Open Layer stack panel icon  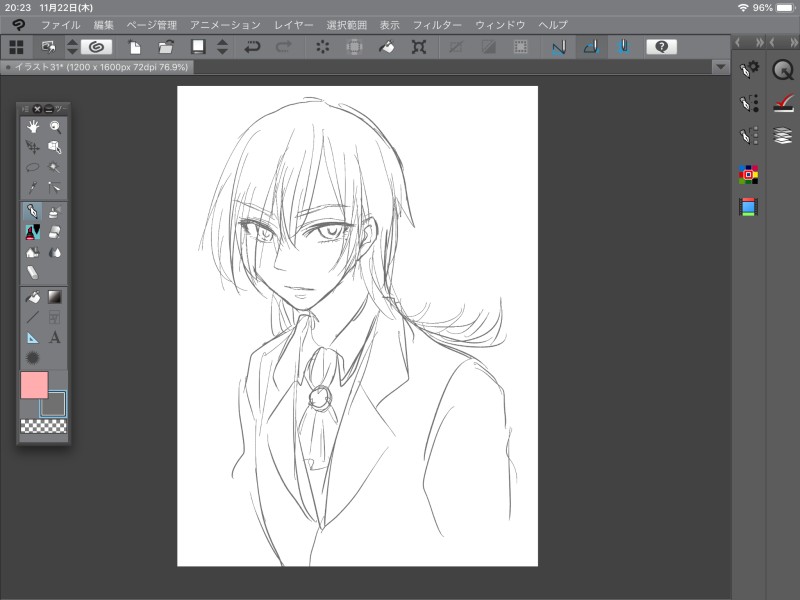[x=783, y=136]
